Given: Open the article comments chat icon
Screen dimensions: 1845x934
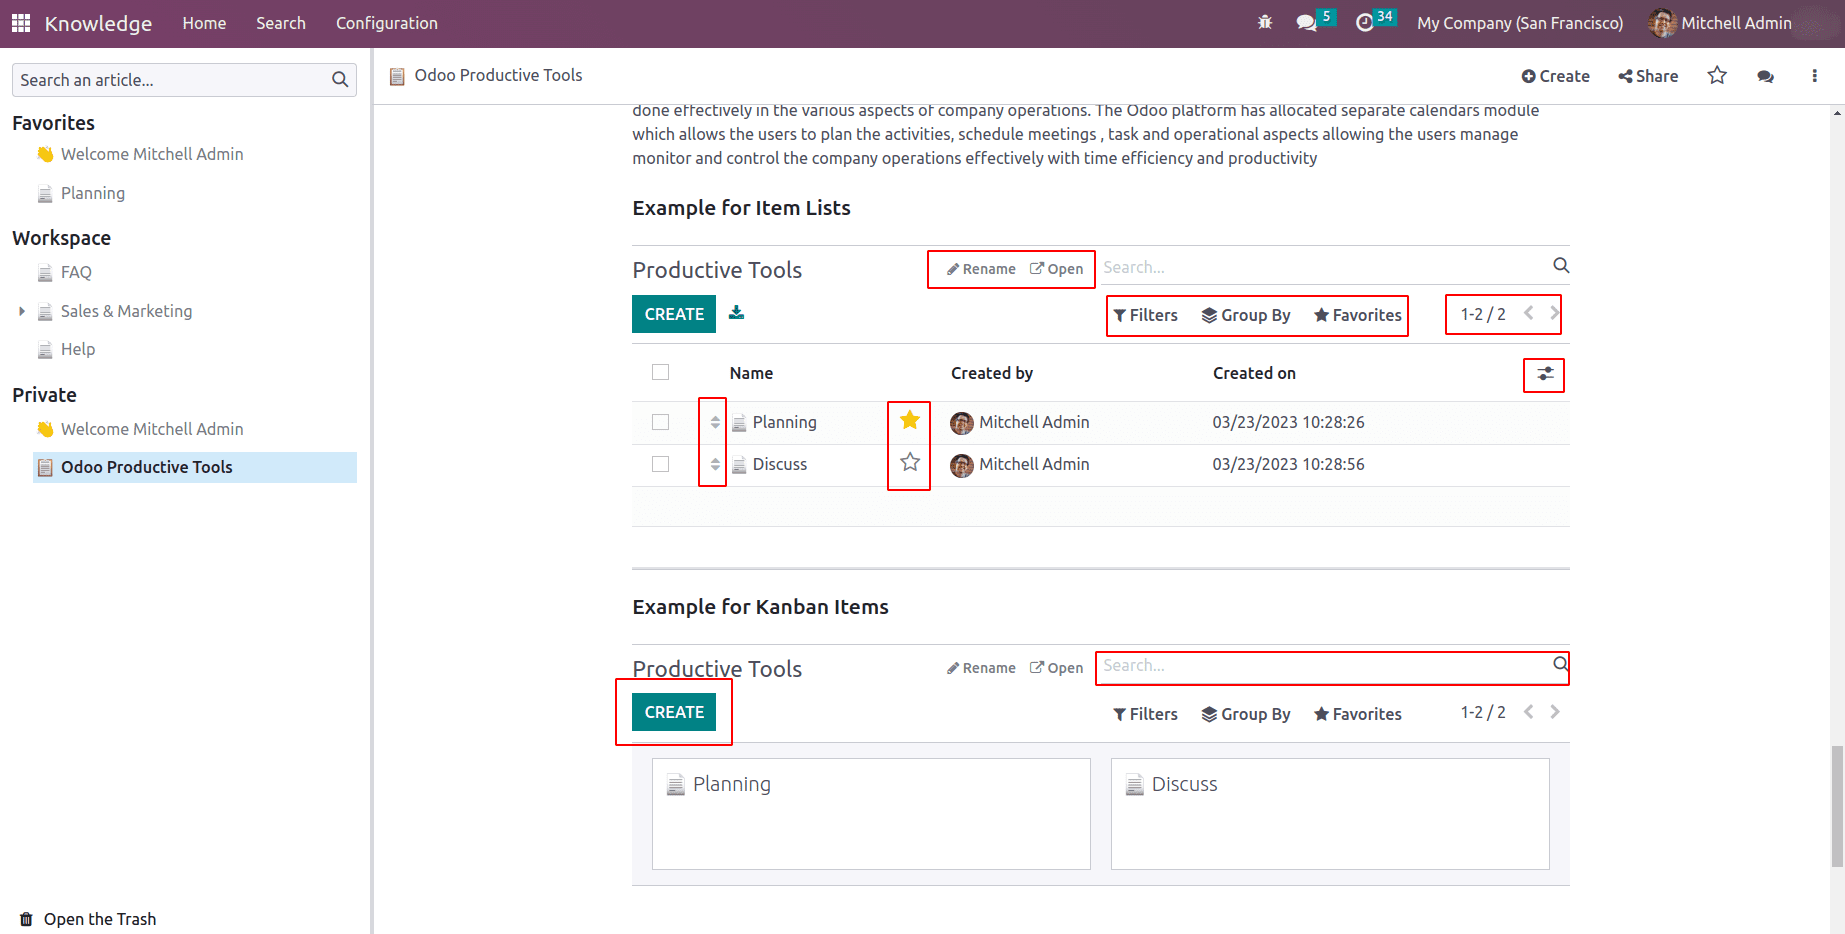Looking at the screenshot, I should click(1766, 76).
